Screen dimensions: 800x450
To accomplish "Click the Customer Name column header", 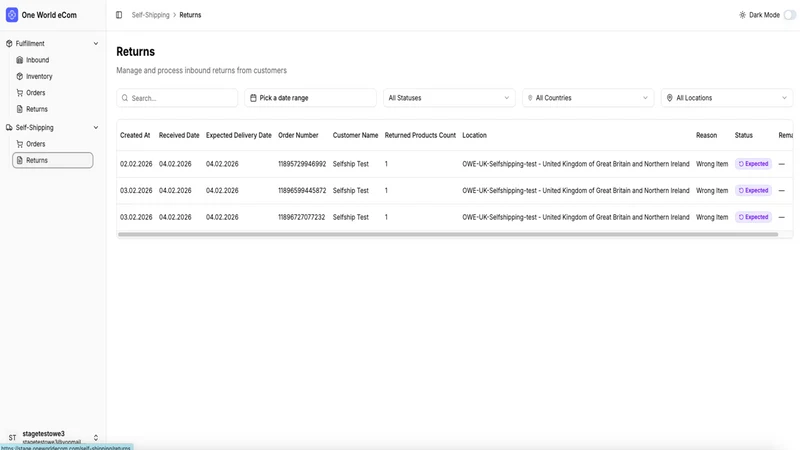I will pos(356,135).
